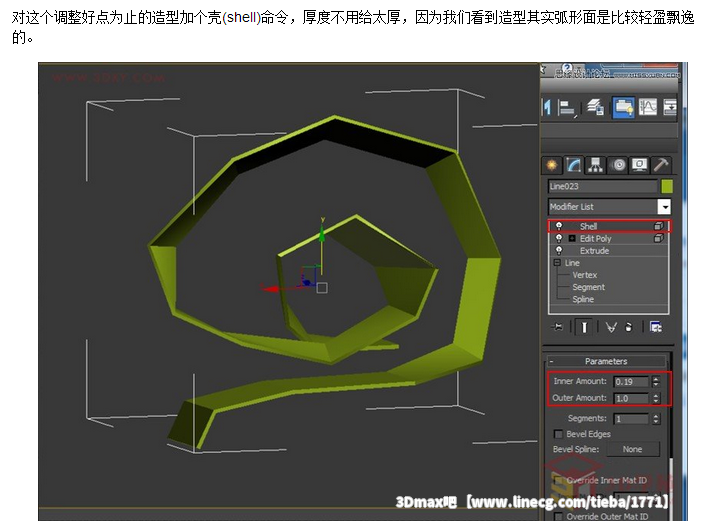Toggle the Extrude modifier lightbulb

click(x=559, y=250)
